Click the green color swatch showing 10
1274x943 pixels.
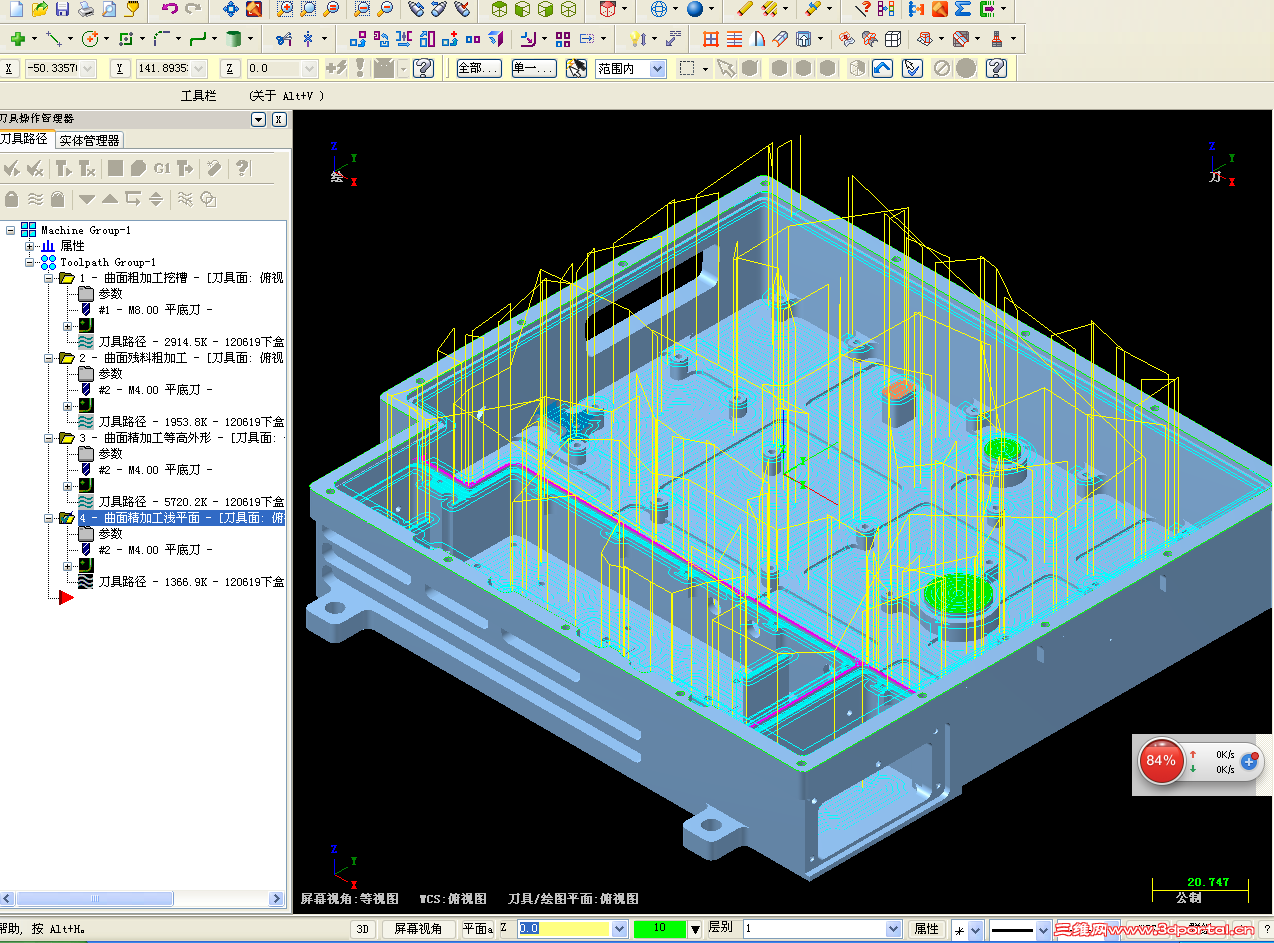[x=660, y=929]
